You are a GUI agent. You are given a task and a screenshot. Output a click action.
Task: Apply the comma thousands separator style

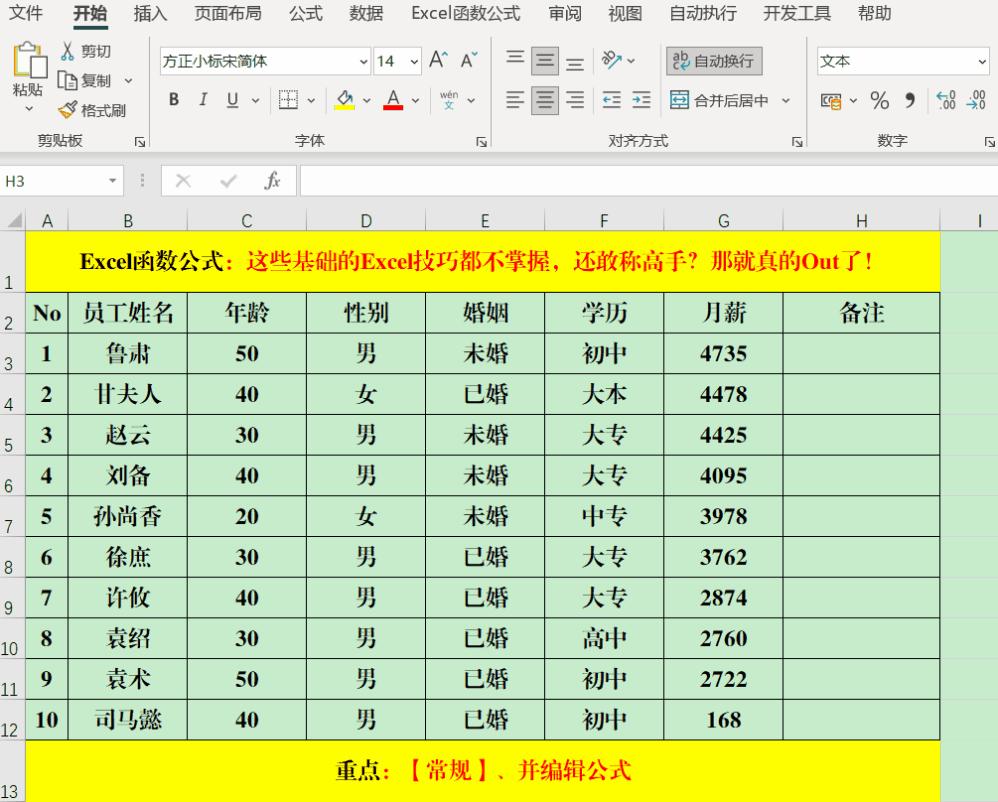coord(912,101)
